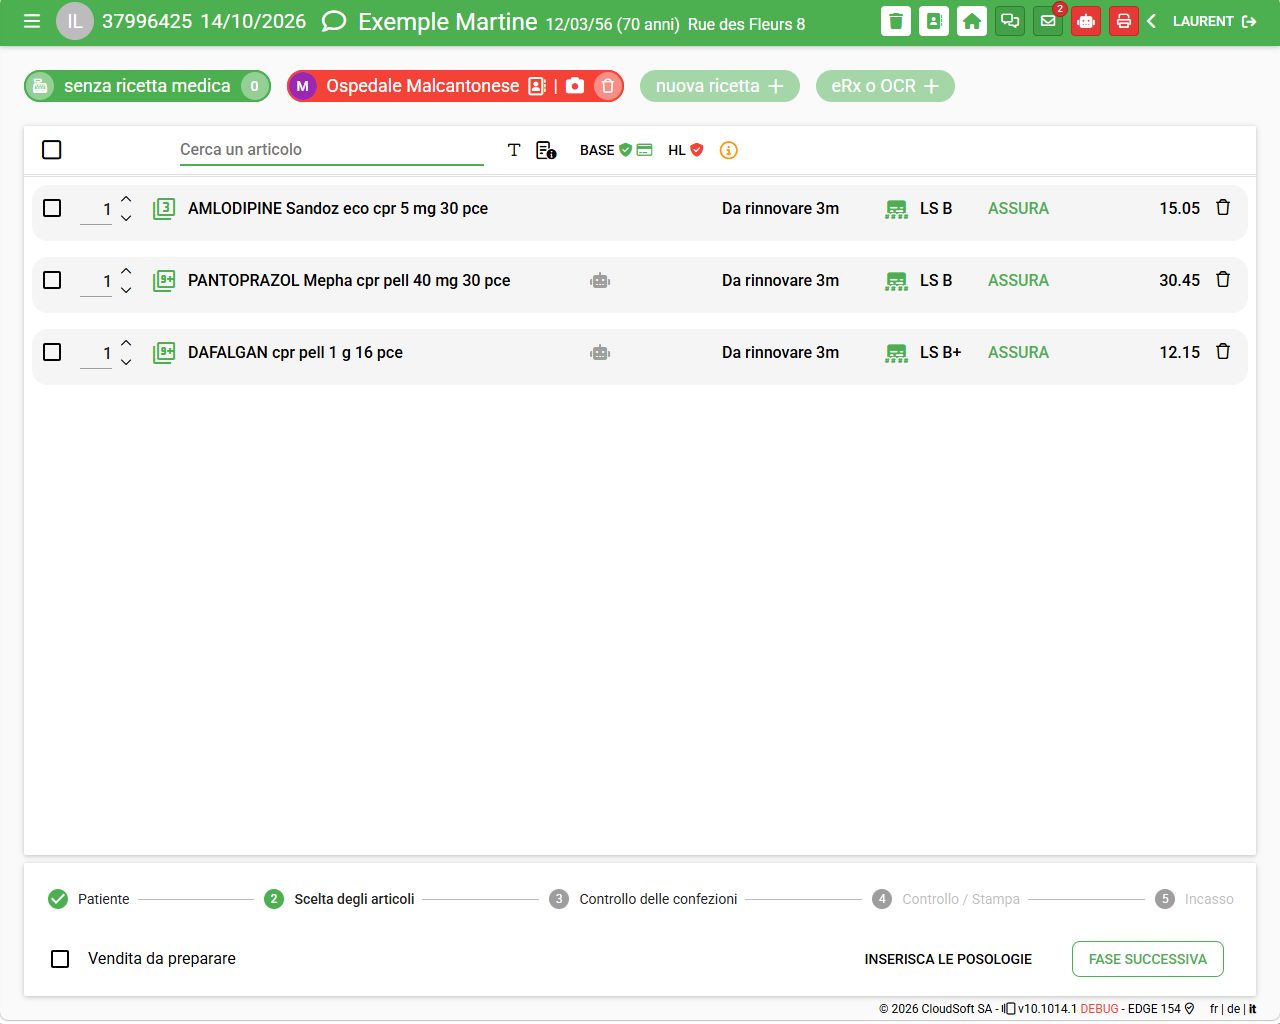This screenshot has width=1280, height=1024.
Task: Click the red printer icon in header
Action: pos(1124,21)
